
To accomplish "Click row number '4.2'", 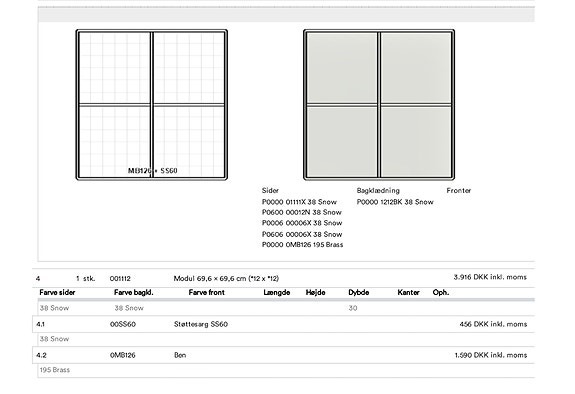I will [41, 355].
